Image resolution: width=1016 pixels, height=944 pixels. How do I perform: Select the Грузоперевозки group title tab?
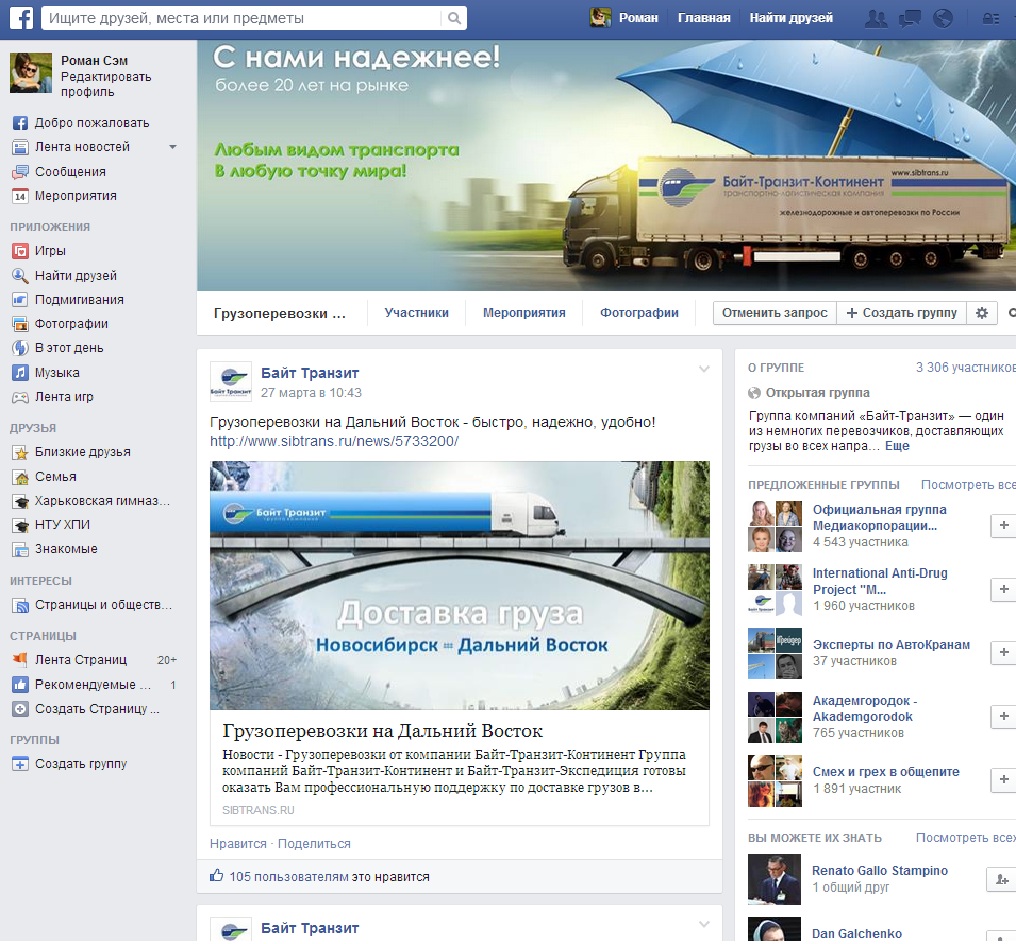click(x=280, y=314)
